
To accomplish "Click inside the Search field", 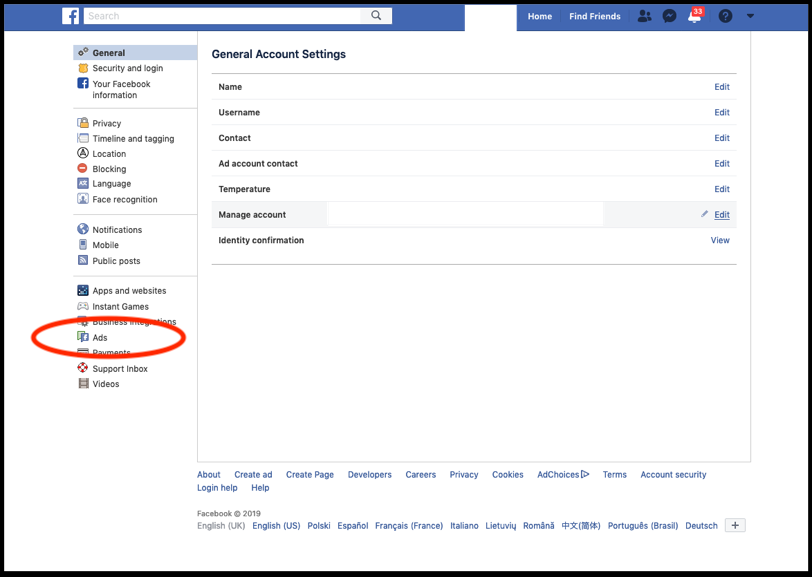I will (222, 16).
